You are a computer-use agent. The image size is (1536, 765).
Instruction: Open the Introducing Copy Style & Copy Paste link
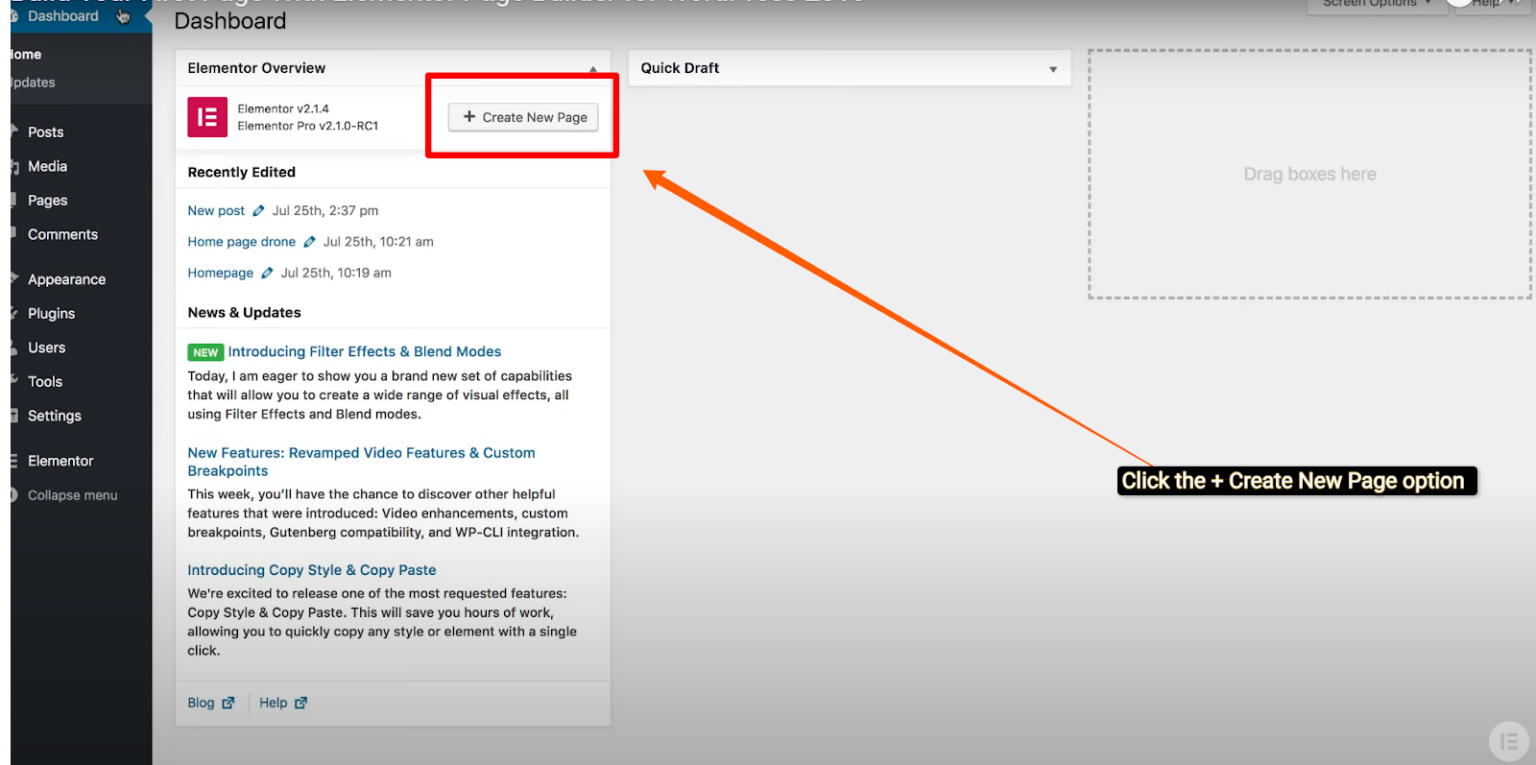click(x=311, y=570)
